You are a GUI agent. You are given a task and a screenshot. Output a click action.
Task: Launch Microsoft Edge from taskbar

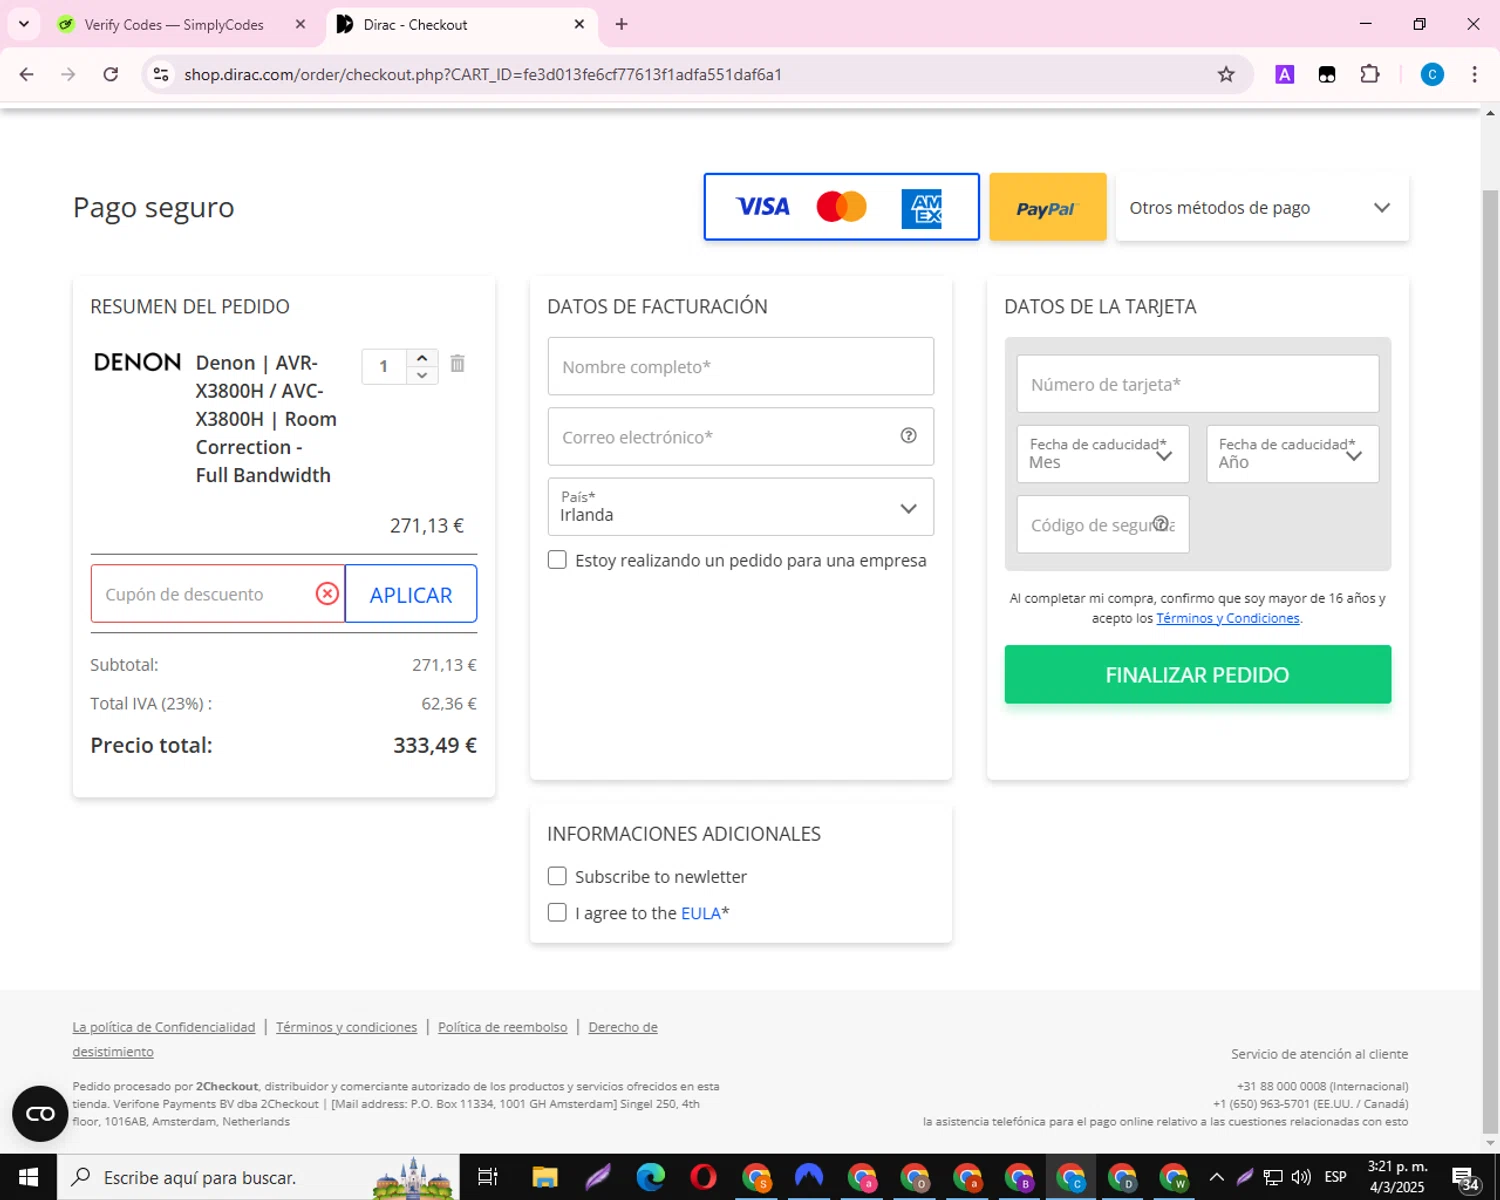tap(650, 1177)
